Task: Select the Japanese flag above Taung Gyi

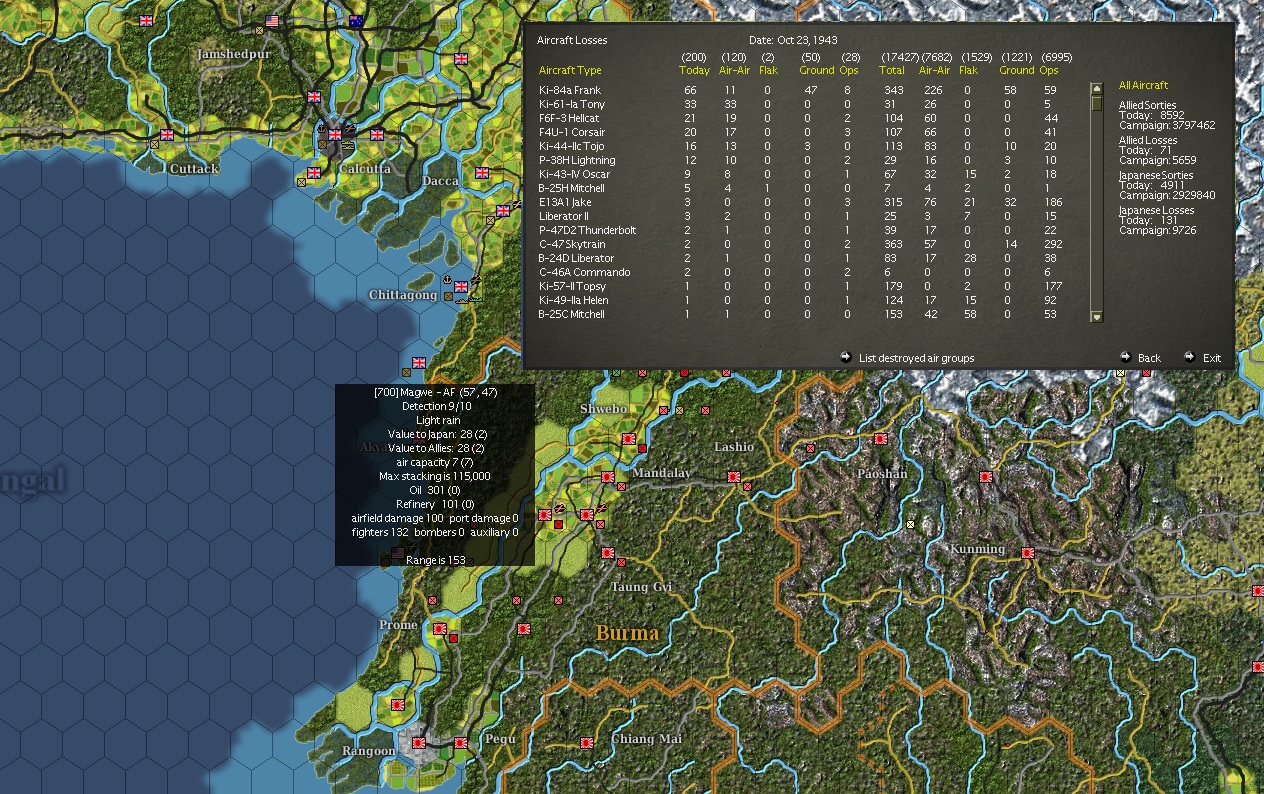Action: point(607,553)
